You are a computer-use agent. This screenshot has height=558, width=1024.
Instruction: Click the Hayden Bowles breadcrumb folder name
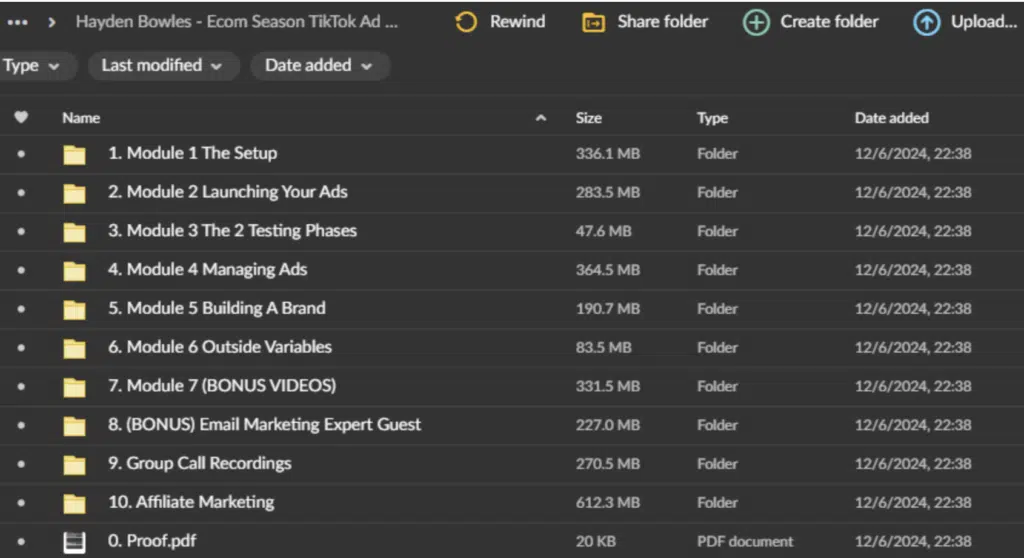[x=236, y=22]
